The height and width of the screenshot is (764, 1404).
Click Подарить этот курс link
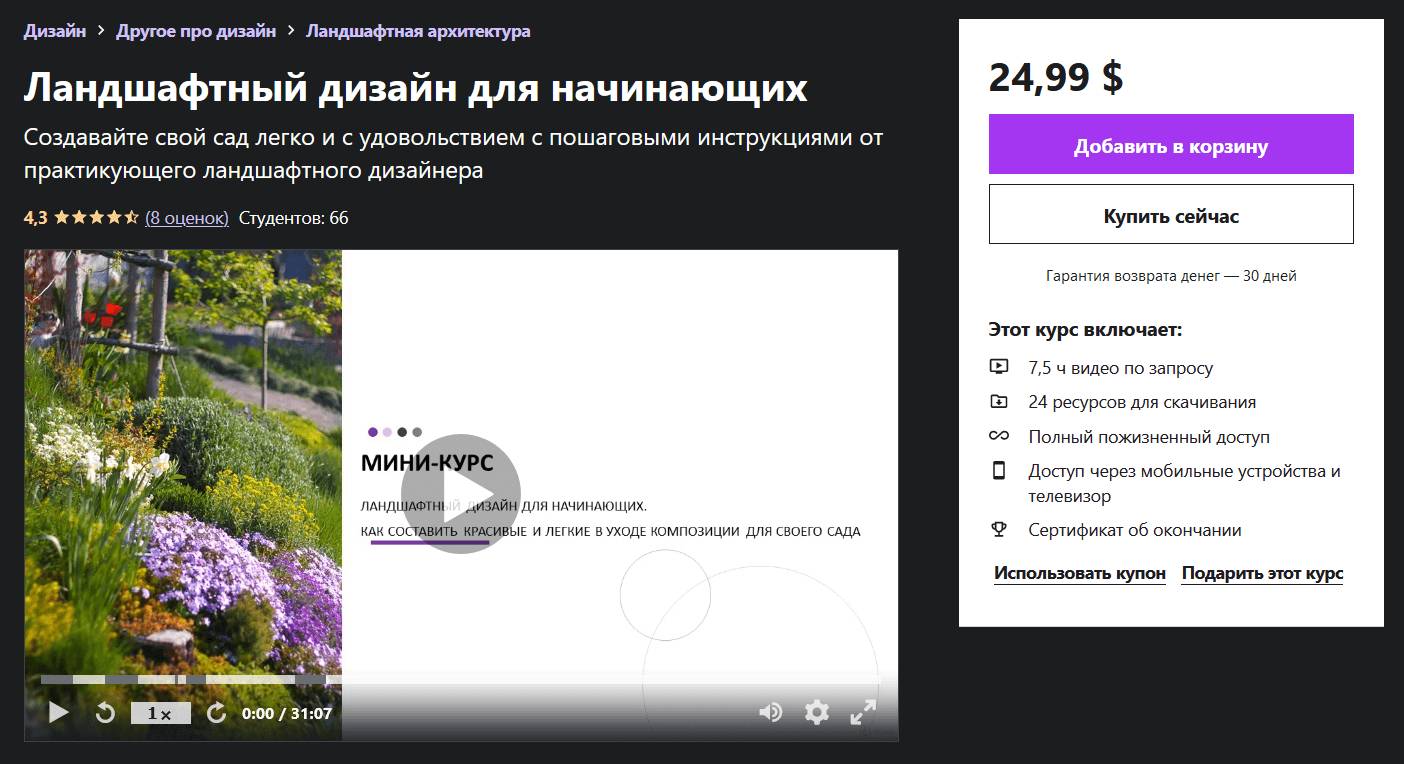(x=1262, y=573)
